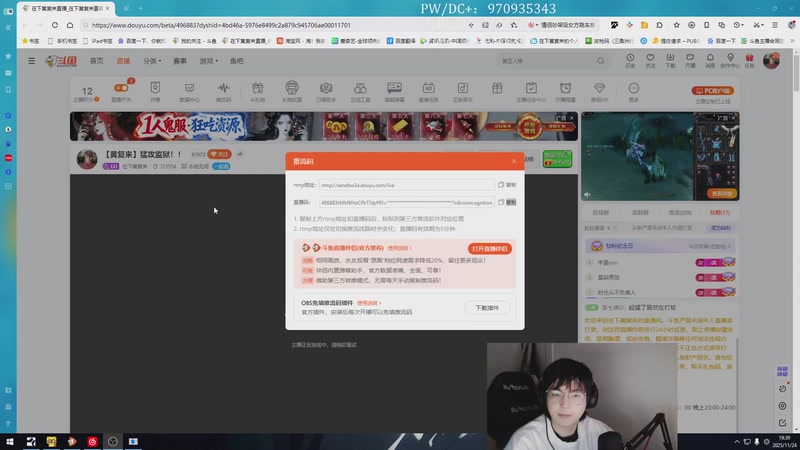Open the 打开直播伴侣 companion app

coord(489,248)
